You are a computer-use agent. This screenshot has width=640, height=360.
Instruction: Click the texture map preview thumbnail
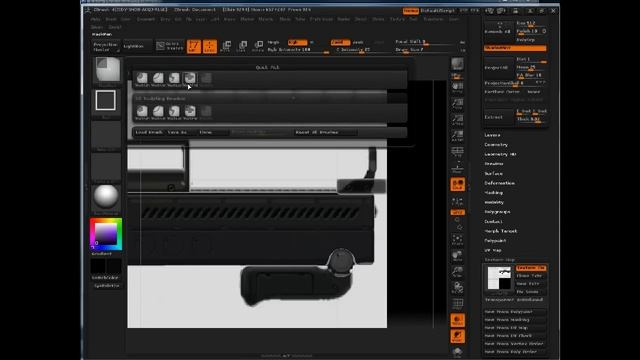click(x=499, y=278)
